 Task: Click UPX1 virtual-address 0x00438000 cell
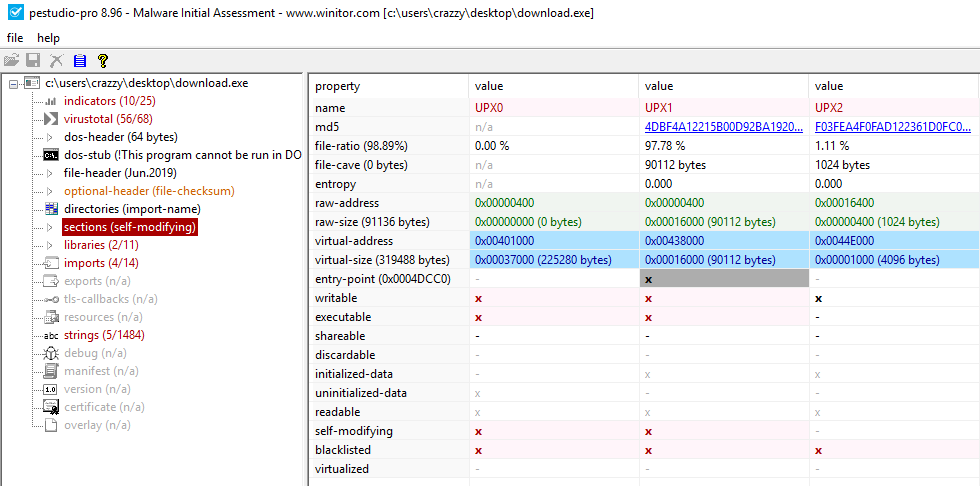click(x=723, y=241)
